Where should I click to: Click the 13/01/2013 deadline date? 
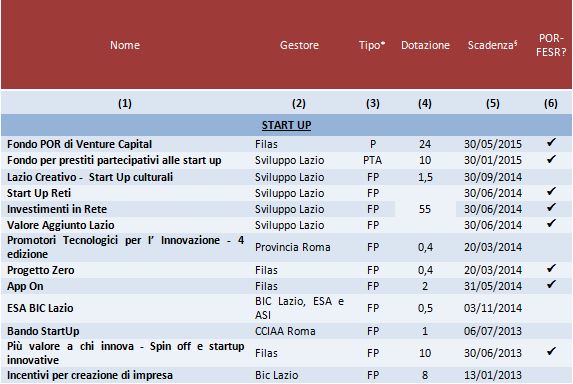(x=493, y=376)
